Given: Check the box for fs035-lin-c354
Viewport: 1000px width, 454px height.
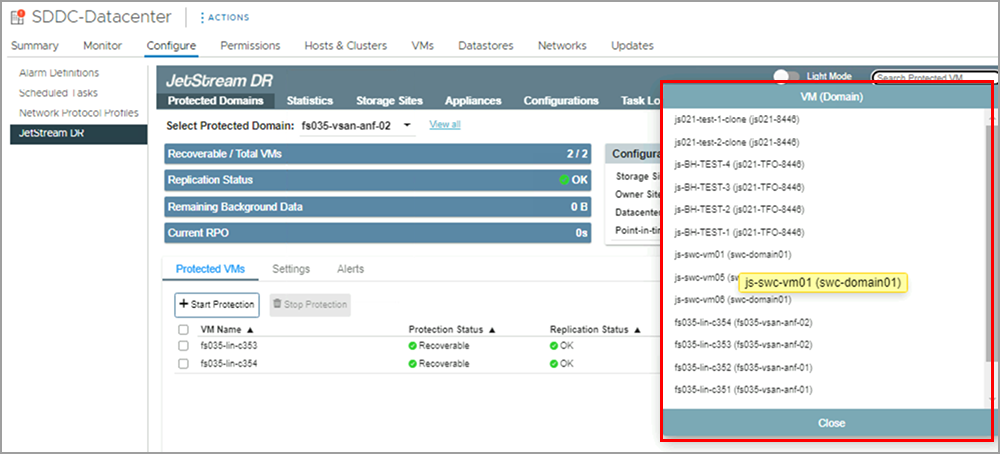Looking at the screenshot, I should pyautogui.click(x=183, y=363).
